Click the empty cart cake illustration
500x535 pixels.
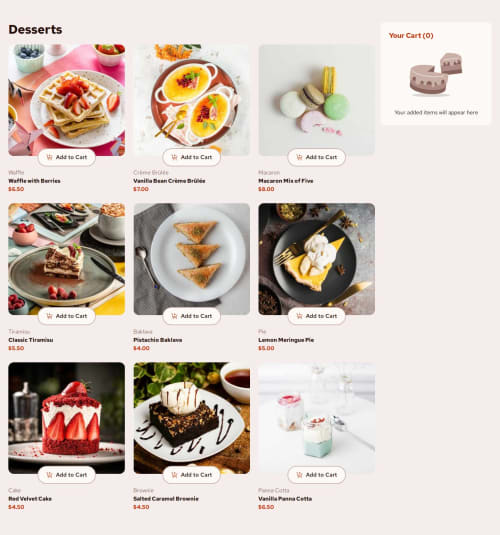tap(436, 74)
